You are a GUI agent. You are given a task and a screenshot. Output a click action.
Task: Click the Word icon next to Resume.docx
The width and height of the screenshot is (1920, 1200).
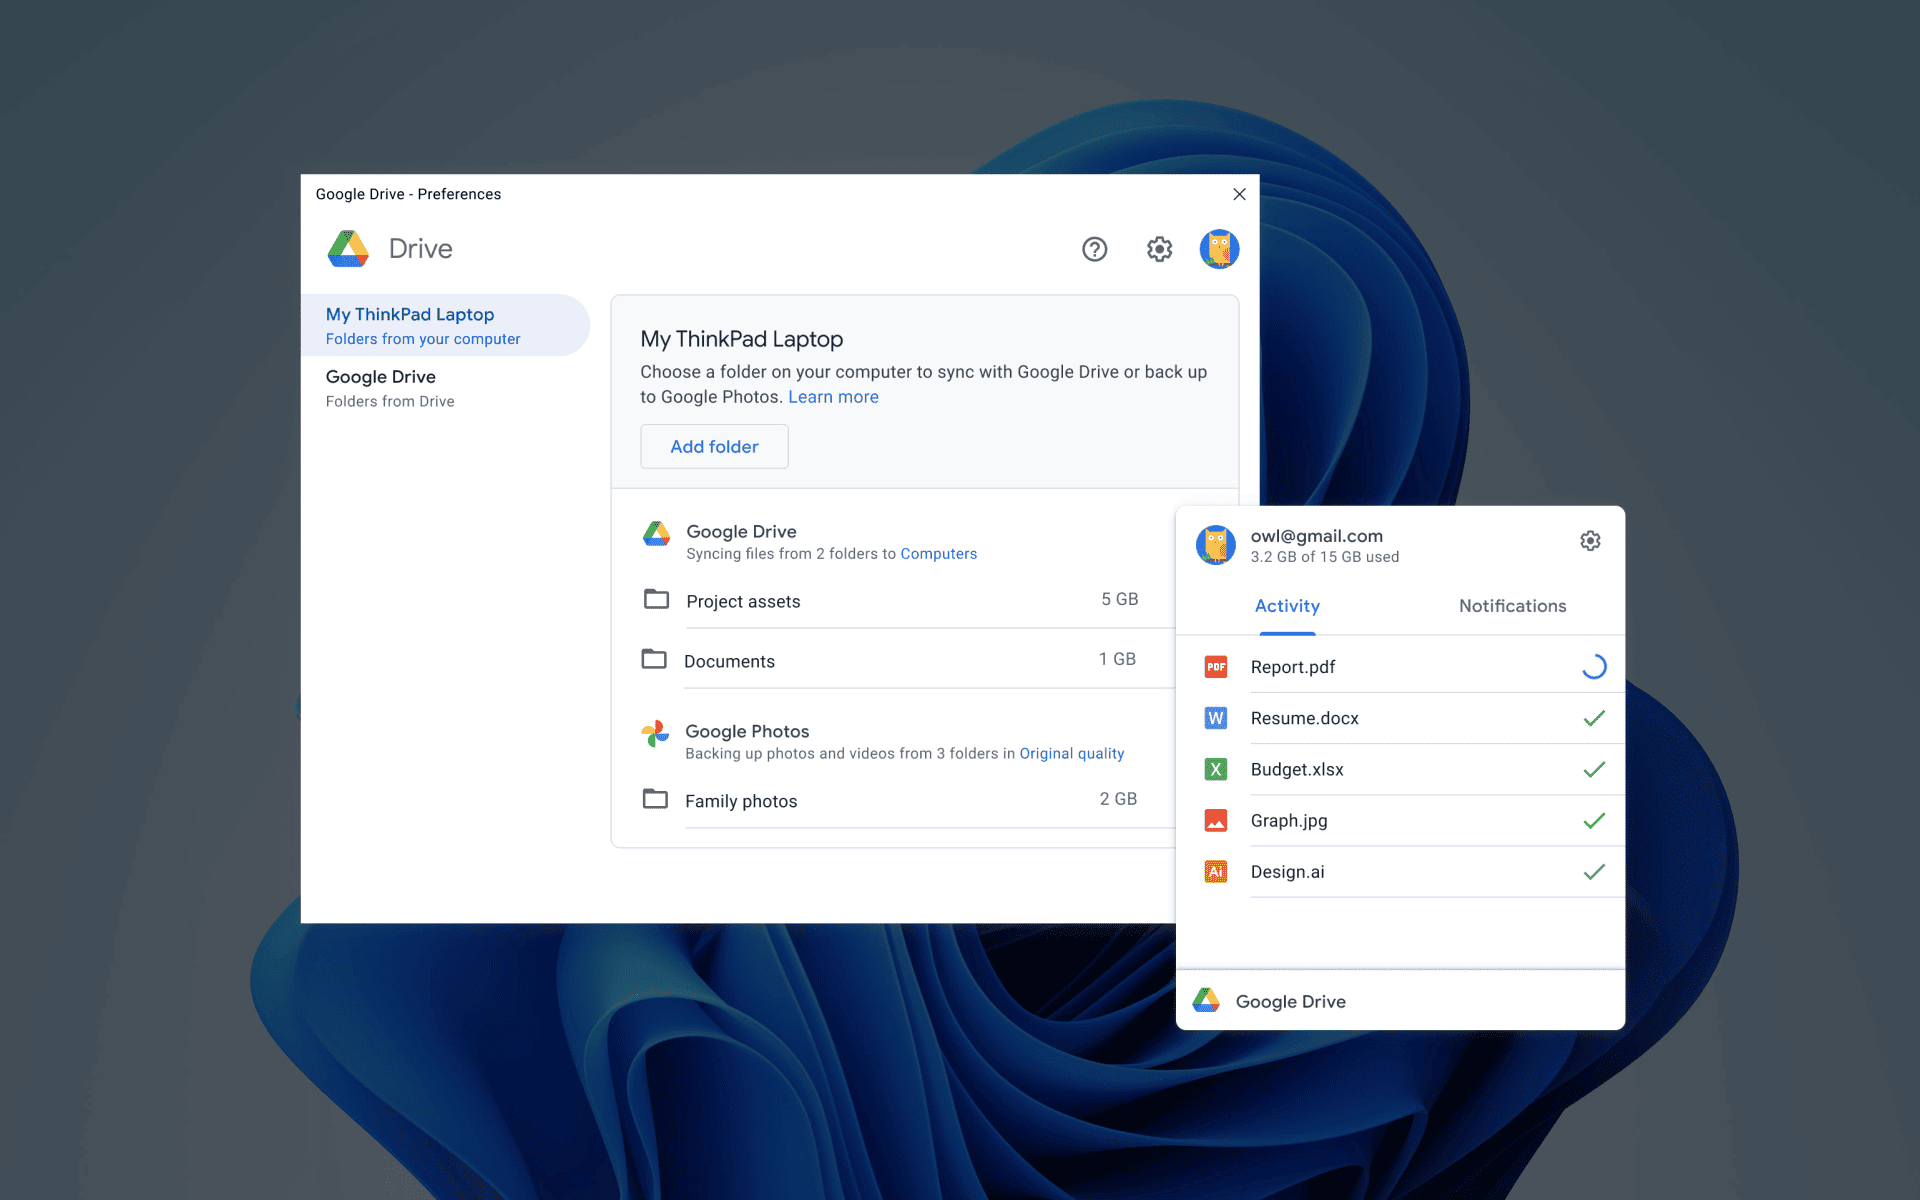(1216, 718)
